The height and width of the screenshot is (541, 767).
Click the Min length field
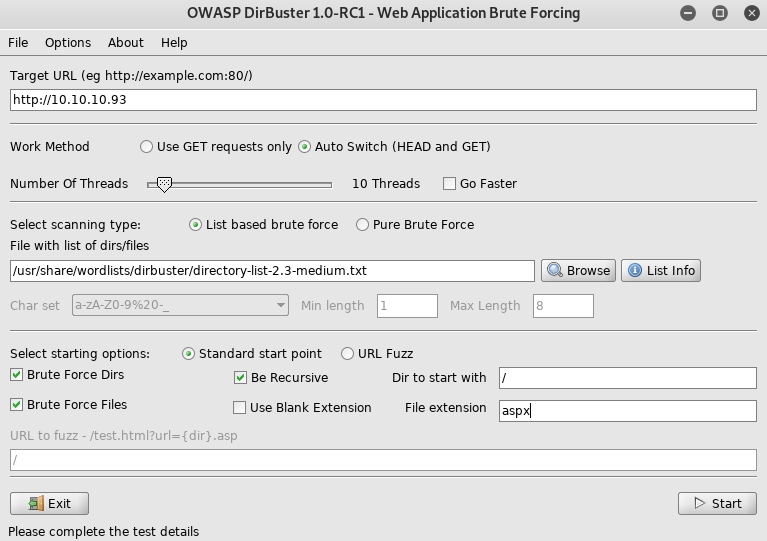407,306
